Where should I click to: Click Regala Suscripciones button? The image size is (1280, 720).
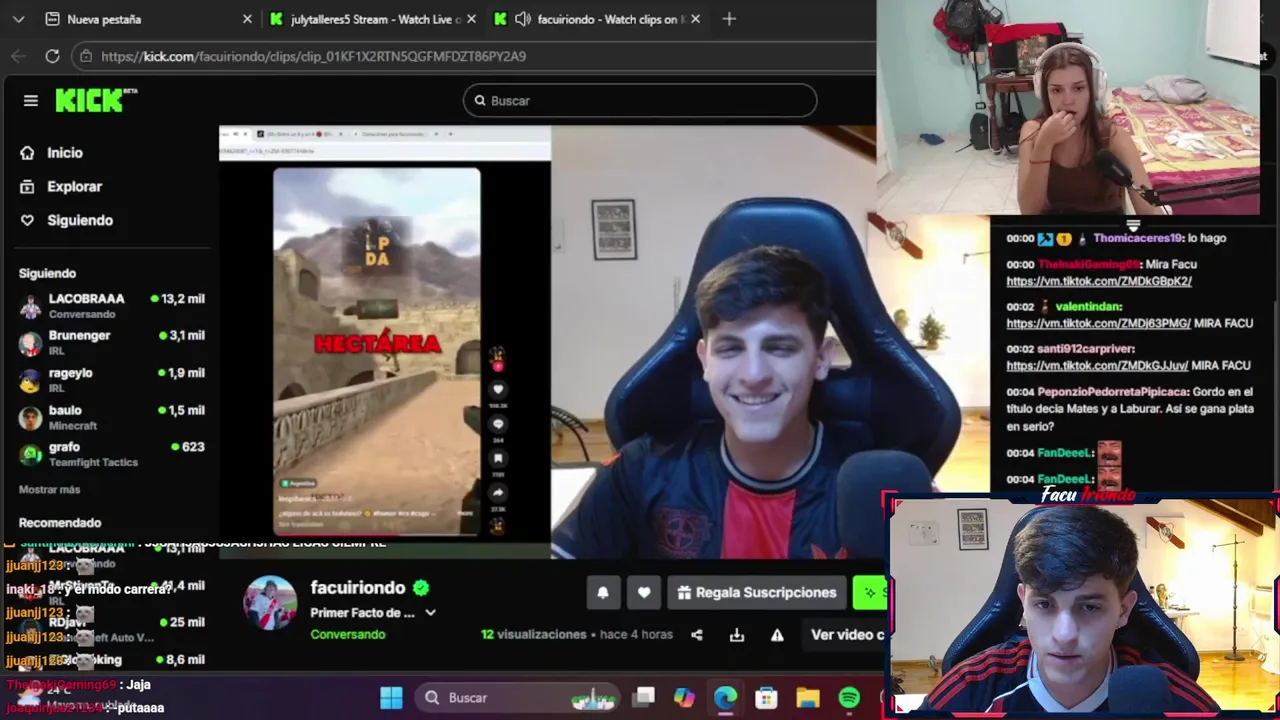[756, 593]
